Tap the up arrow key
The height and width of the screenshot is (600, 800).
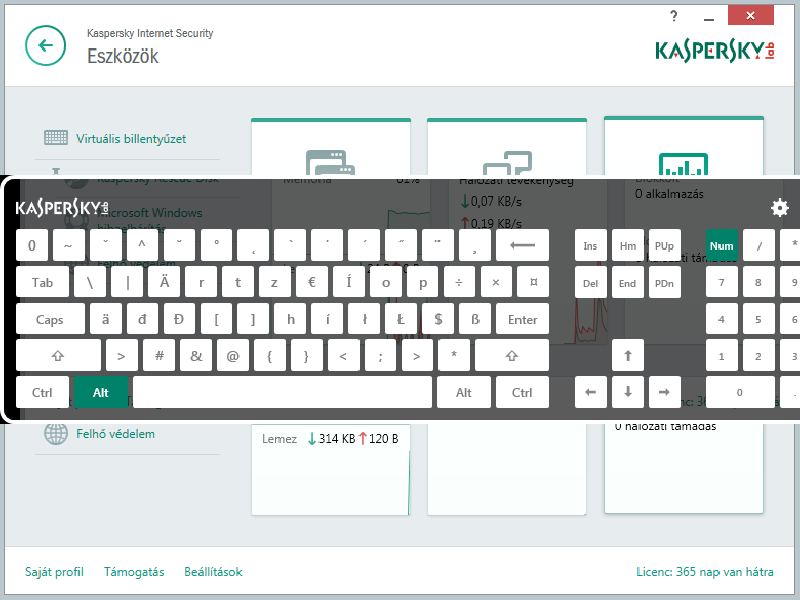pyautogui.click(x=628, y=356)
